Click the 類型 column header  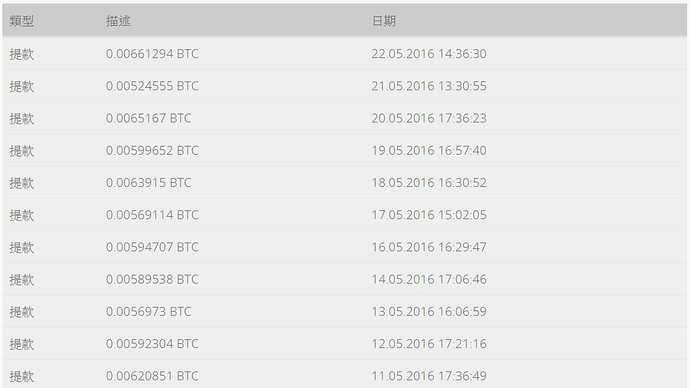point(22,21)
